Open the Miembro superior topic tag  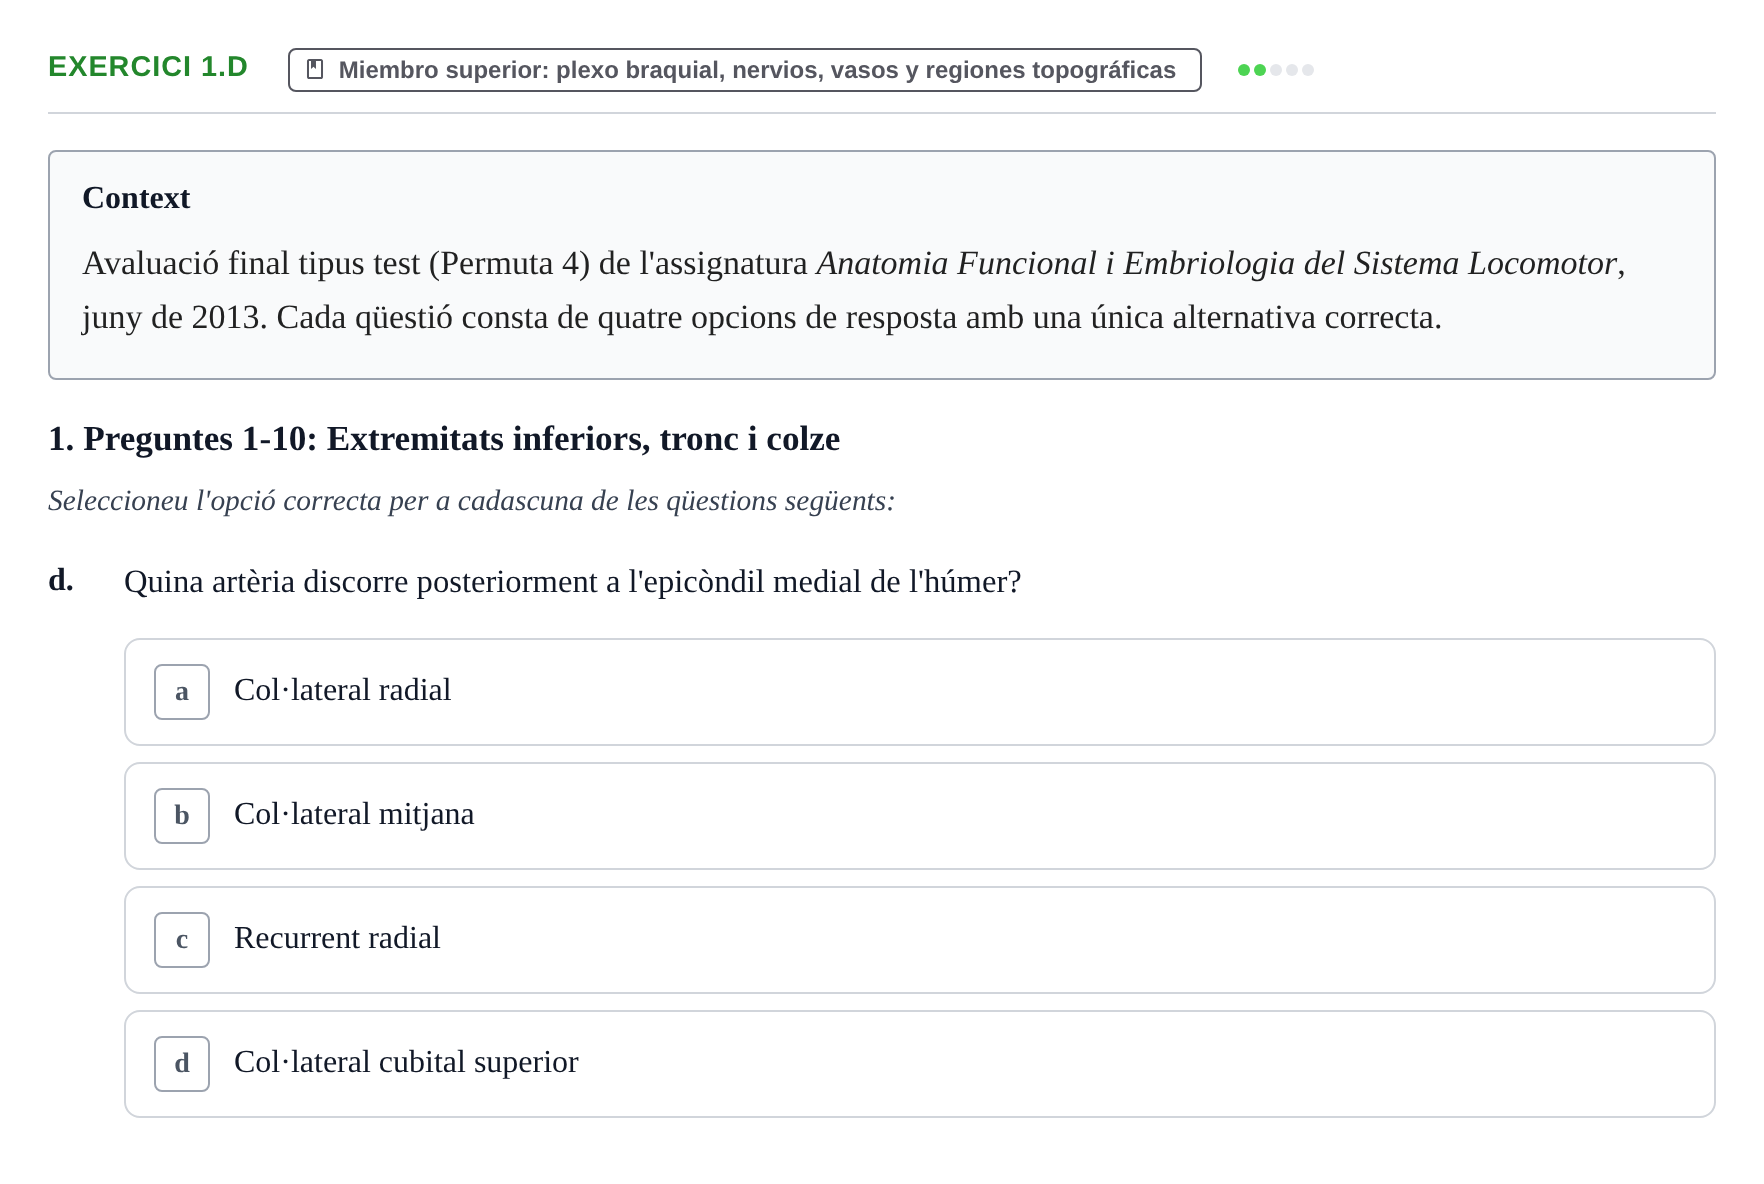coord(745,70)
